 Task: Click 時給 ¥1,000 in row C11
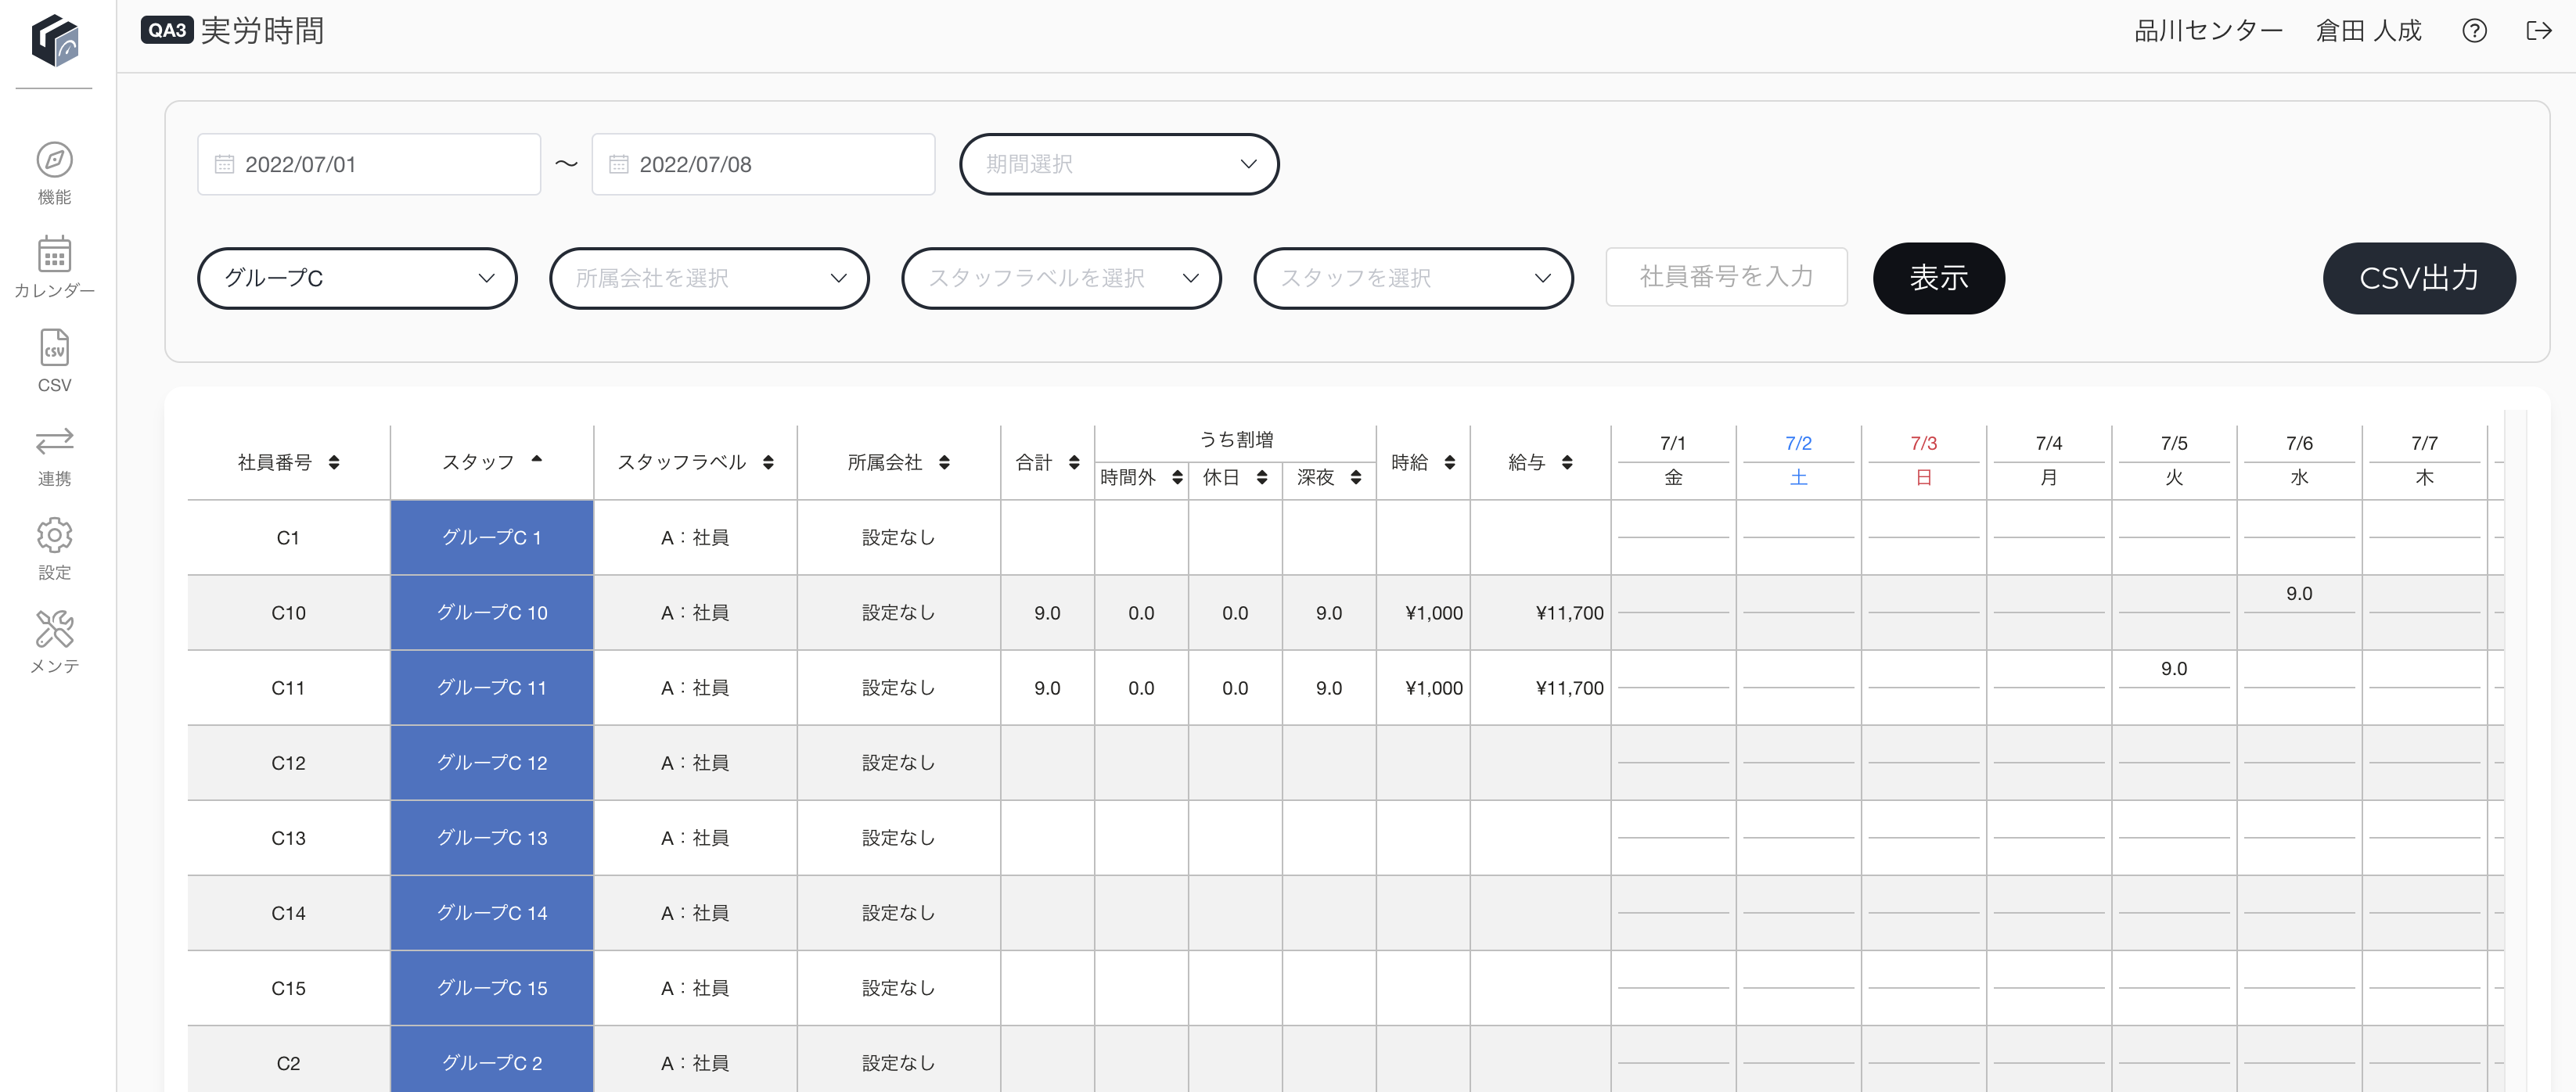click(x=1433, y=687)
